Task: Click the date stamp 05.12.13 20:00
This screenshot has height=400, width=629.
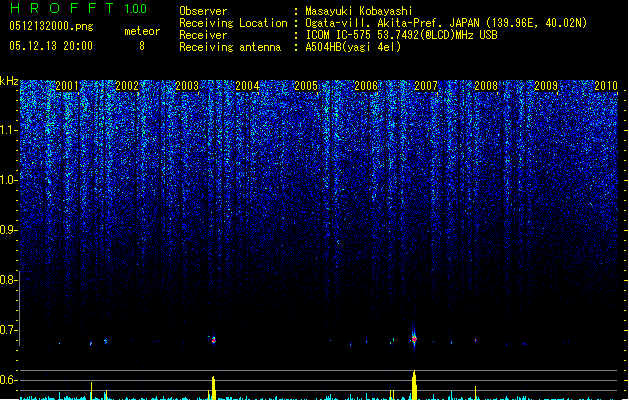Action: point(51,46)
